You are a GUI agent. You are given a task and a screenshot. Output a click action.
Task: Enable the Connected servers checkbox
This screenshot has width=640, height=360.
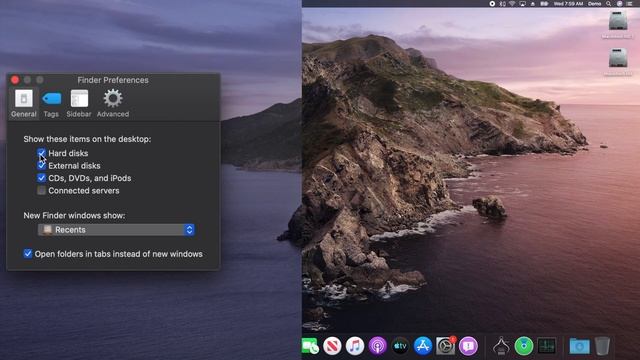point(41,190)
